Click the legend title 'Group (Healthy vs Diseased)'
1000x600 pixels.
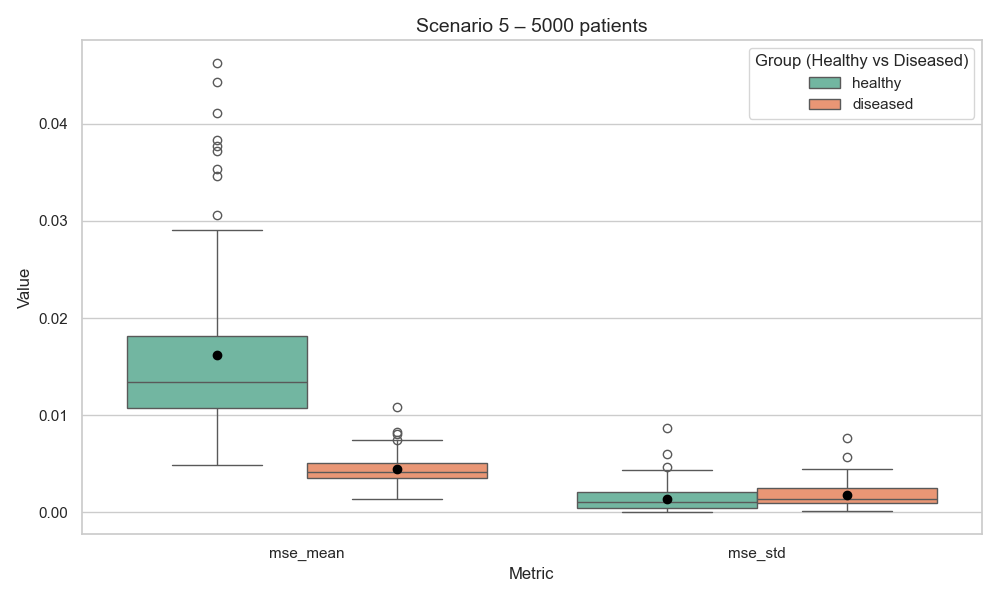(x=861, y=61)
